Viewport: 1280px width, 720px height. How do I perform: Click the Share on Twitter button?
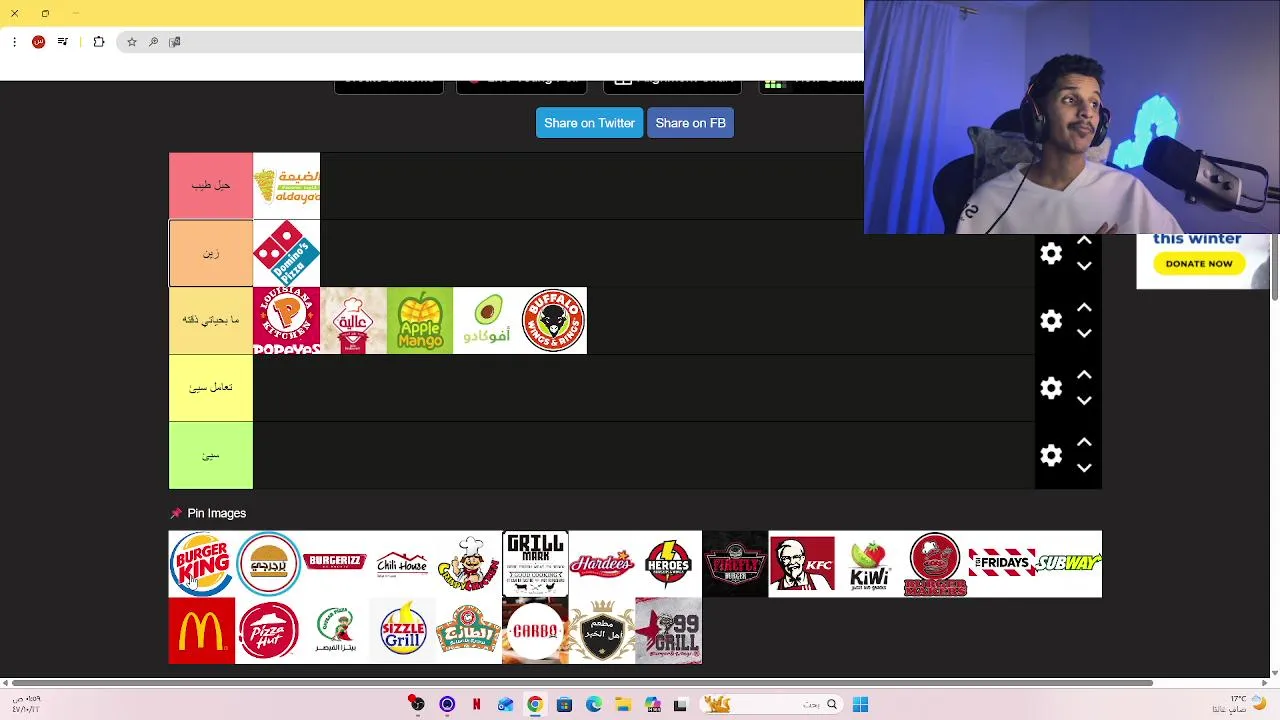click(x=589, y=123)
